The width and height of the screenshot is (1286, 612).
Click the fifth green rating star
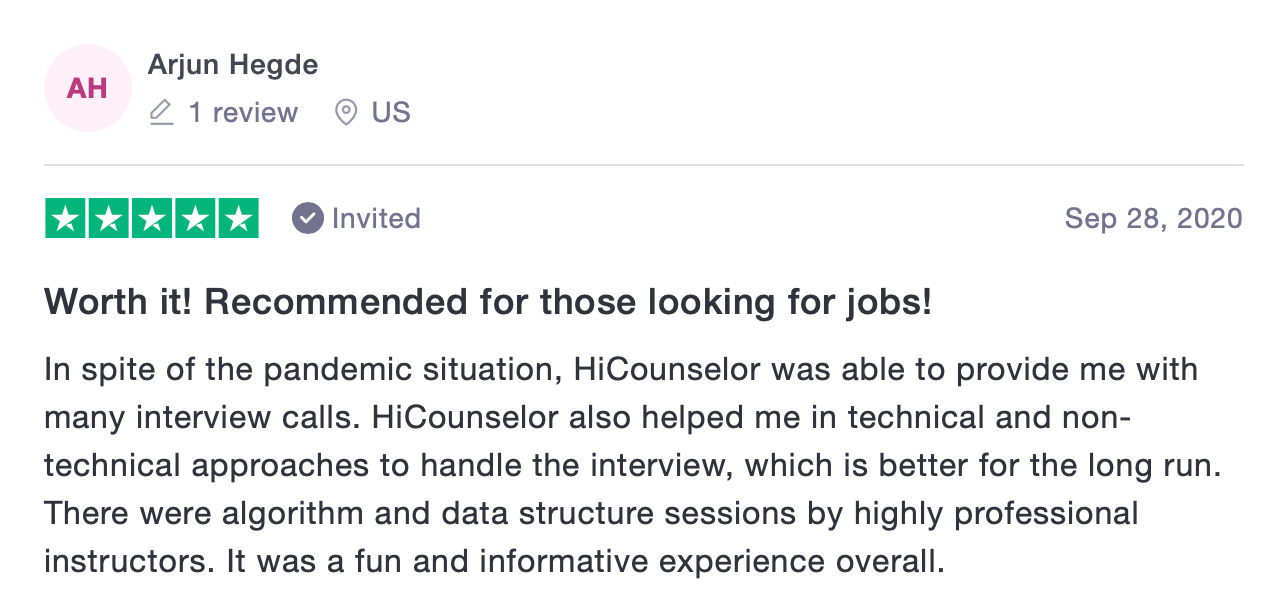tap(238, 218)
